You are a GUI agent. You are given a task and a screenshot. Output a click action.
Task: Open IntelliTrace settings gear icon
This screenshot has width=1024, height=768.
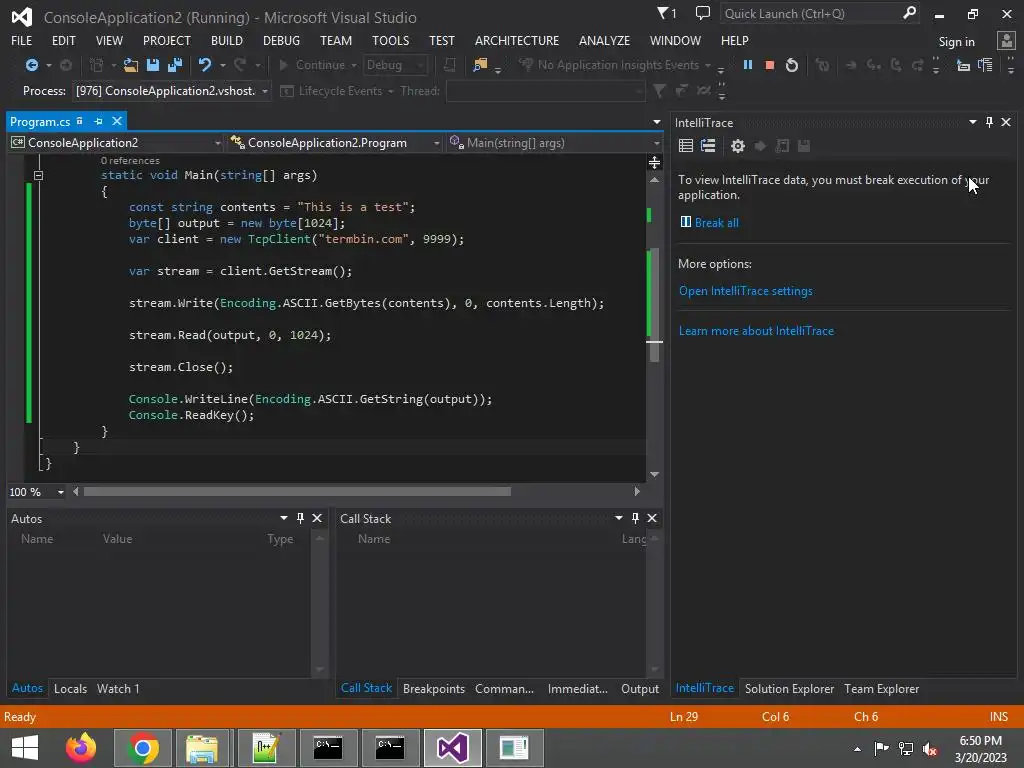pyautogui.click(x=738, y=146)
